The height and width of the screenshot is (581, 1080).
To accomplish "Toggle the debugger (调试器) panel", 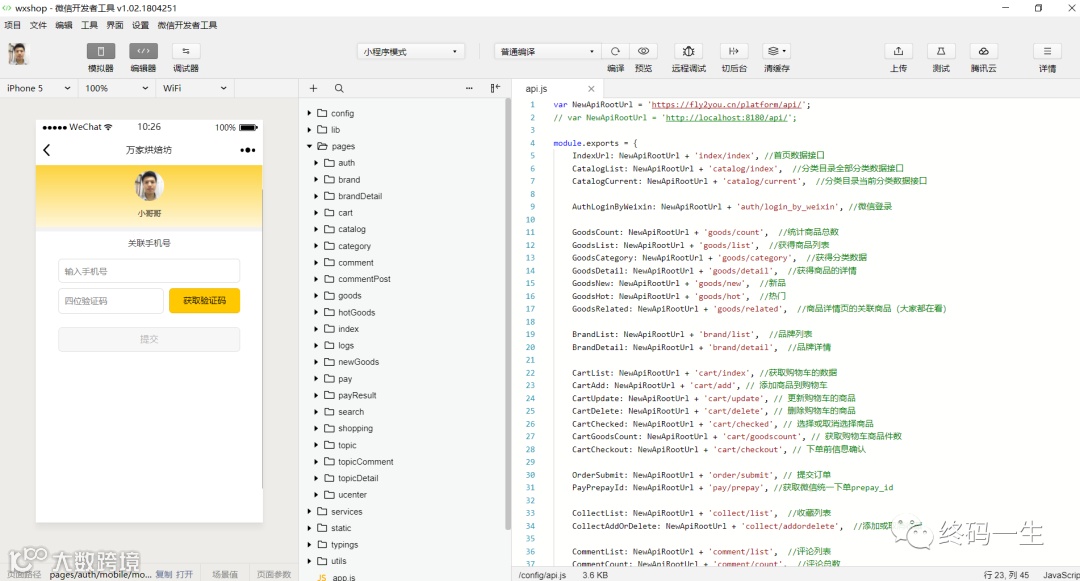I will tap(186, 51).
